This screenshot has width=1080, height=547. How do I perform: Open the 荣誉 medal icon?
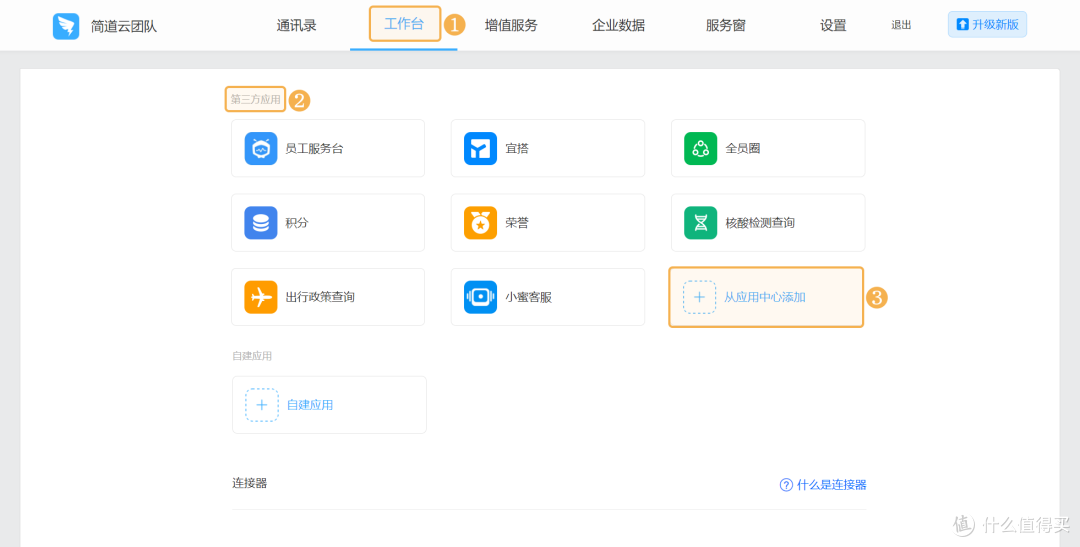click(x=481, y=223)
